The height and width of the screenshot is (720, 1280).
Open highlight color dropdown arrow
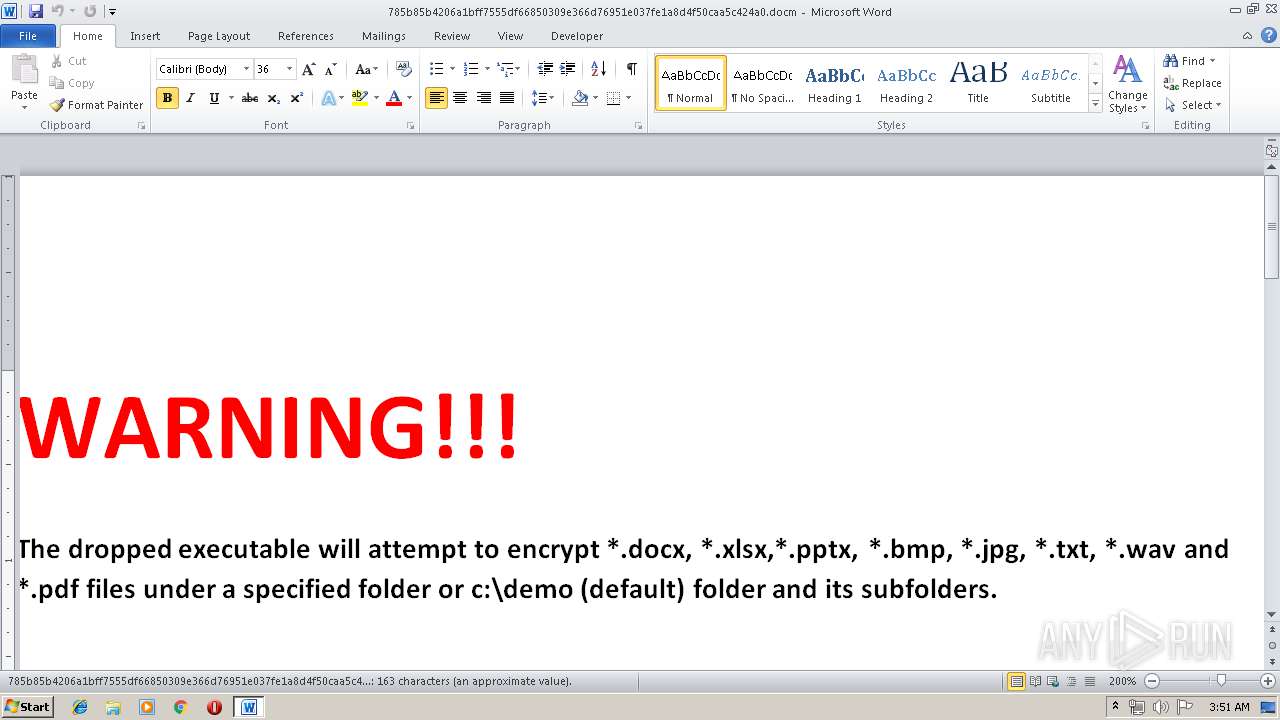376,98
